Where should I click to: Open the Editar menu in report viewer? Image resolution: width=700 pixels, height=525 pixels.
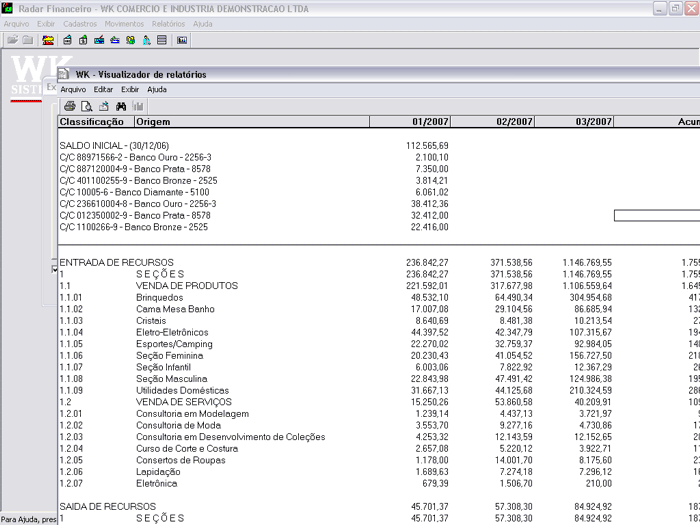click(x=103, y=90)
